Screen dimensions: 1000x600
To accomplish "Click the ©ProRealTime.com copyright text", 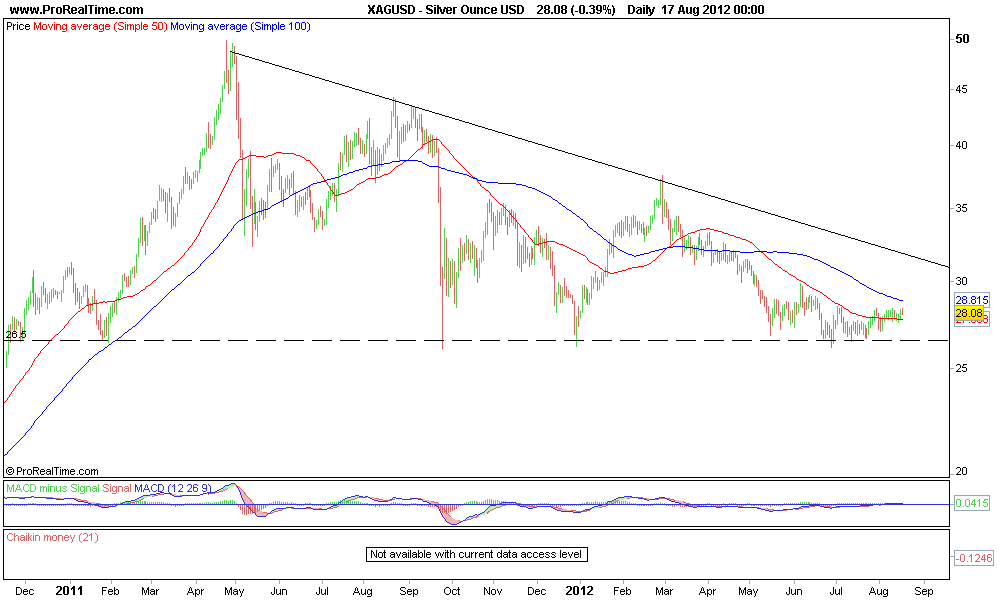I will (x=52, y=471).
